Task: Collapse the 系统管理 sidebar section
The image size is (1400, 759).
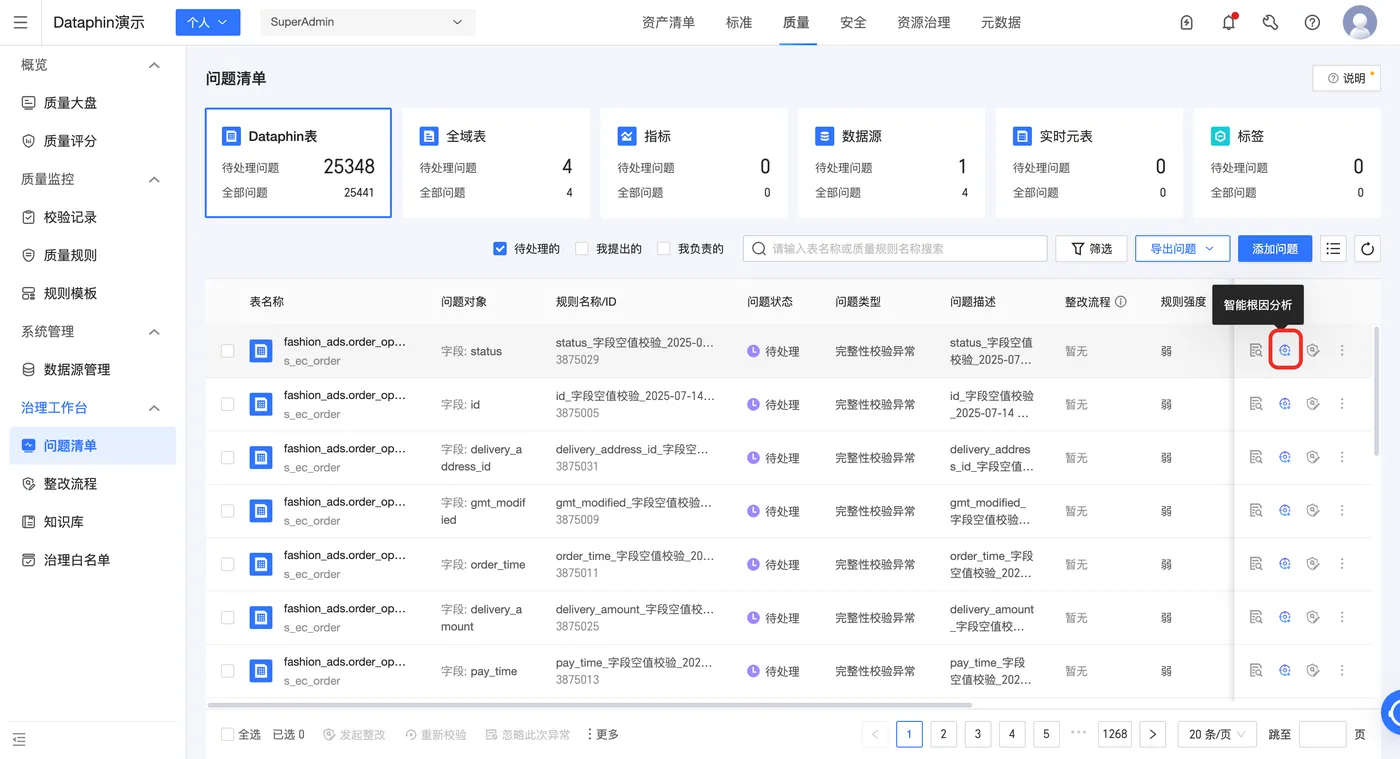Action: [x=154, y=331]
